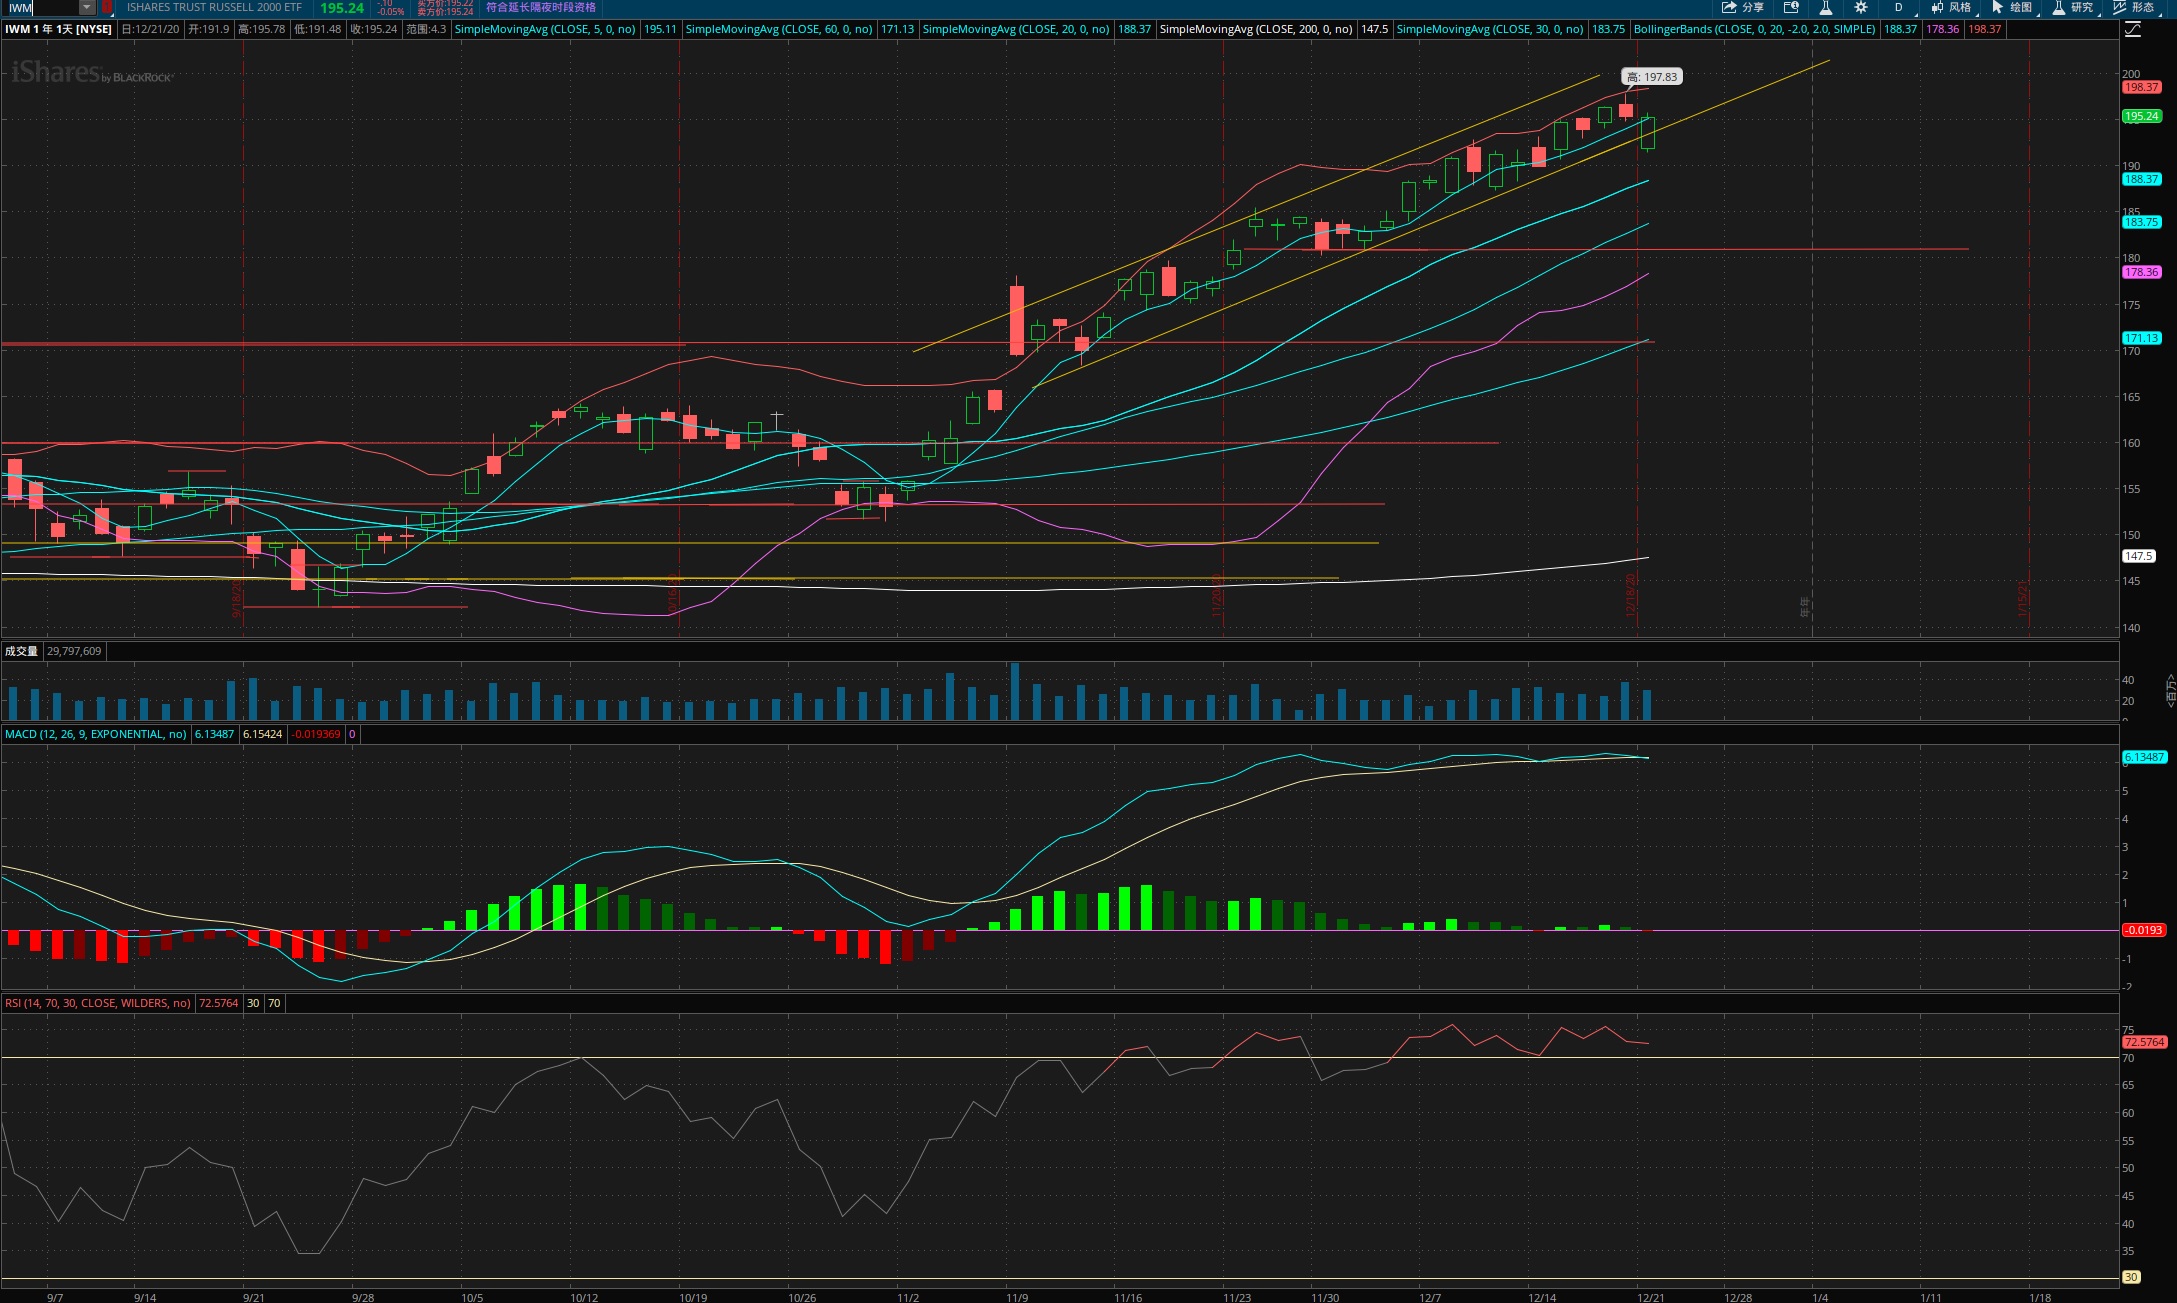Click the 日:12/21/20 date field
Screen dimensions: 2177x1303
151,29
